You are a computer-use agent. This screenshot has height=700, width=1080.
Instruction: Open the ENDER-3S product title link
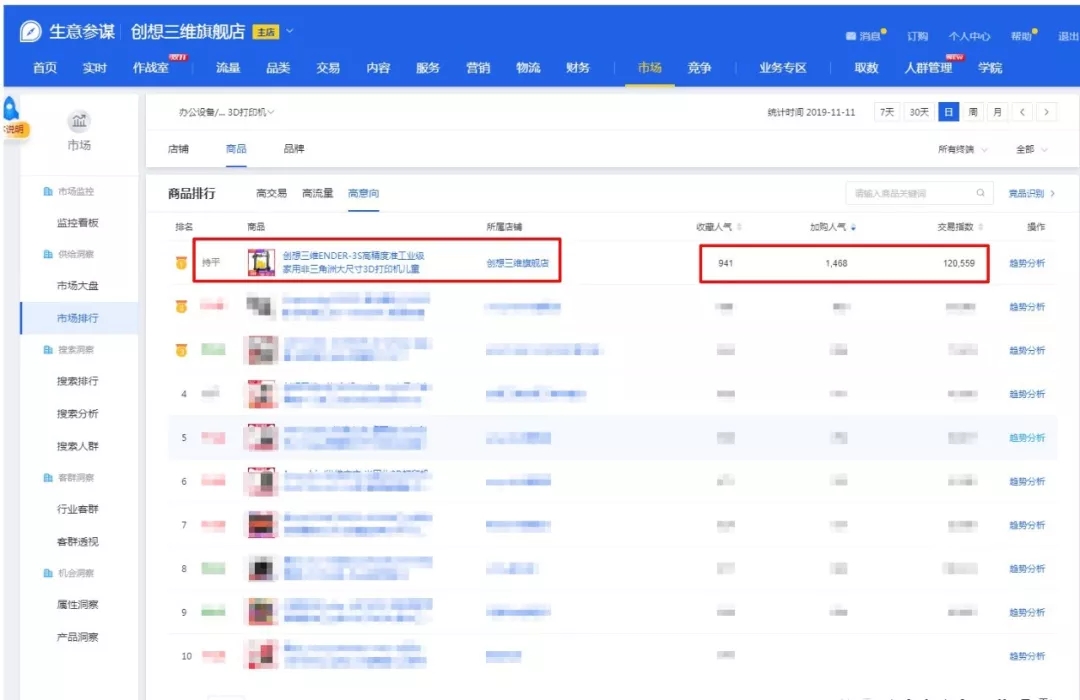[353, 262]
